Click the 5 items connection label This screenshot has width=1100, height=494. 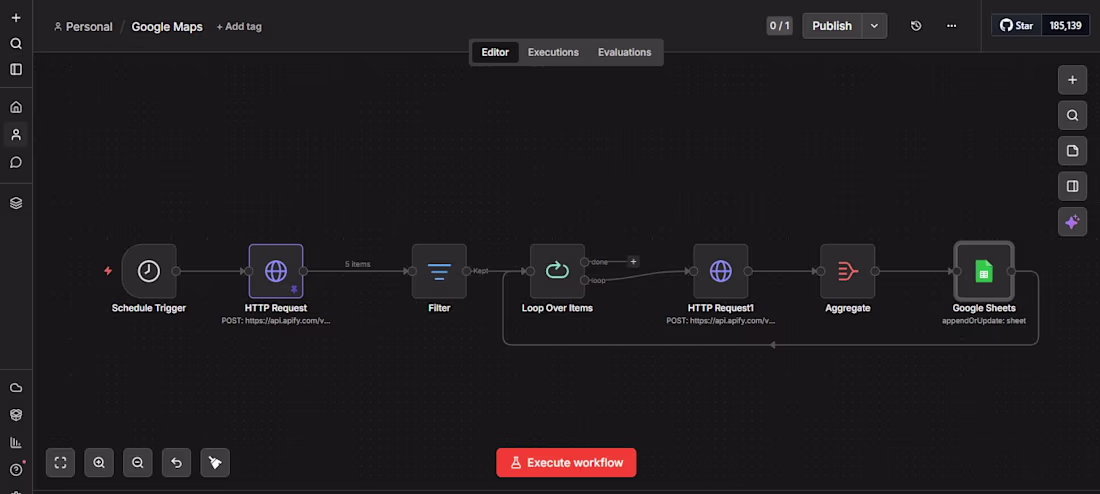click(x=358, y=265)
